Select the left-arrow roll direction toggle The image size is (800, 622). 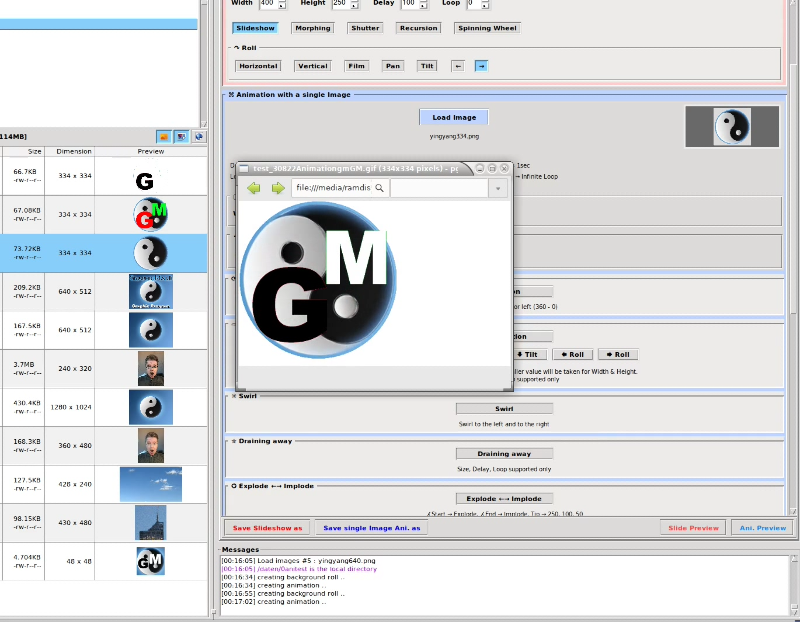click(458, 66)
